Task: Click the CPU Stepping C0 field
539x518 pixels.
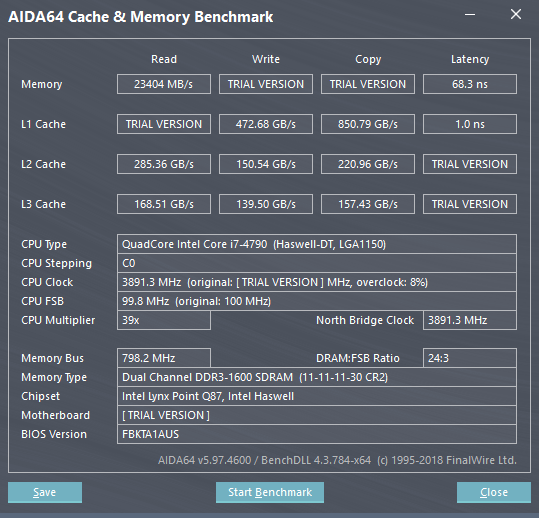Action: pos(317,263)
